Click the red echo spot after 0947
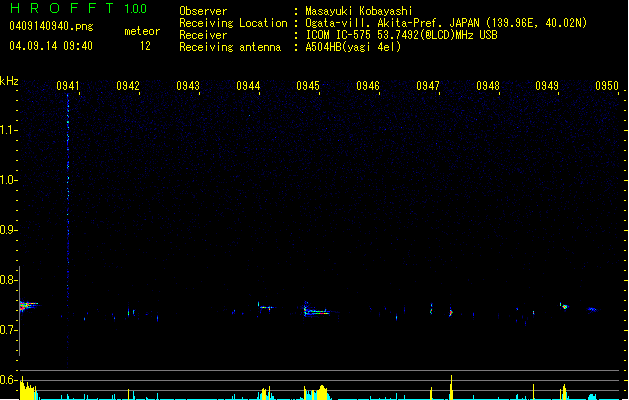The height and width of the screenshot is (400, 629). pyautogui.click(x=451, y=312)
